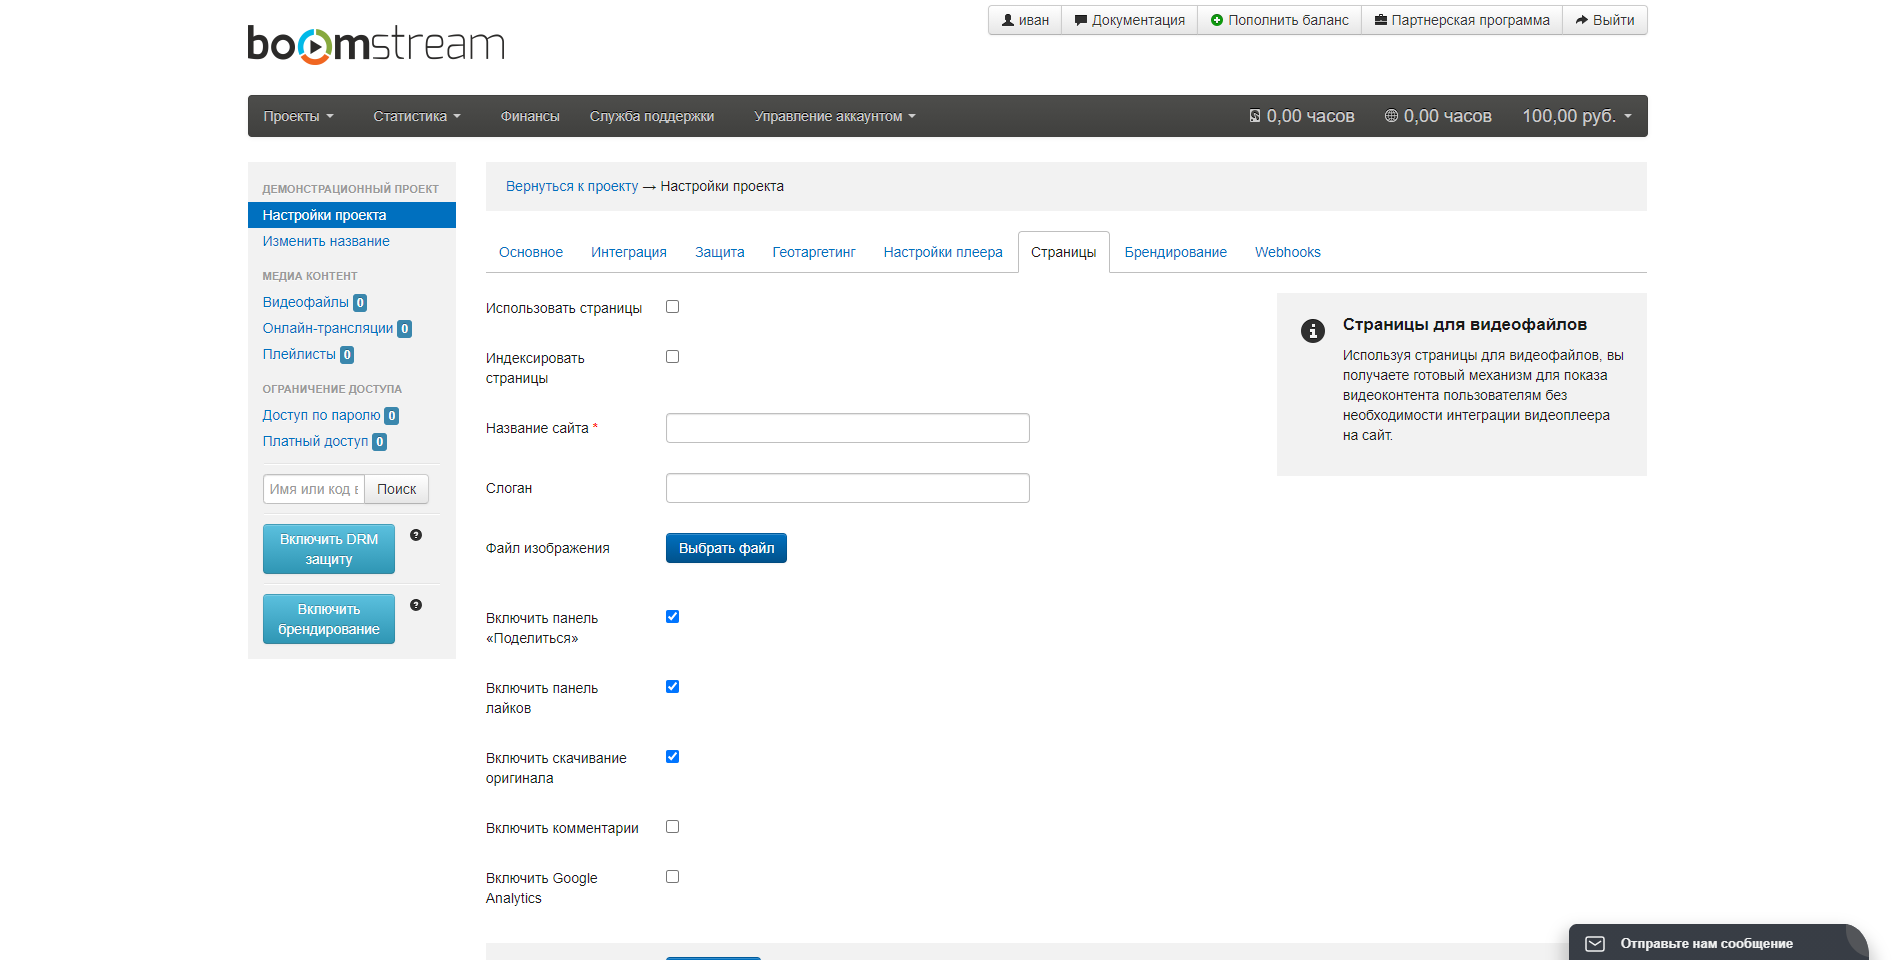Switch to Настройки плеера tab
This screenshot has width=1894, height=960.
(x=943, y=252)
